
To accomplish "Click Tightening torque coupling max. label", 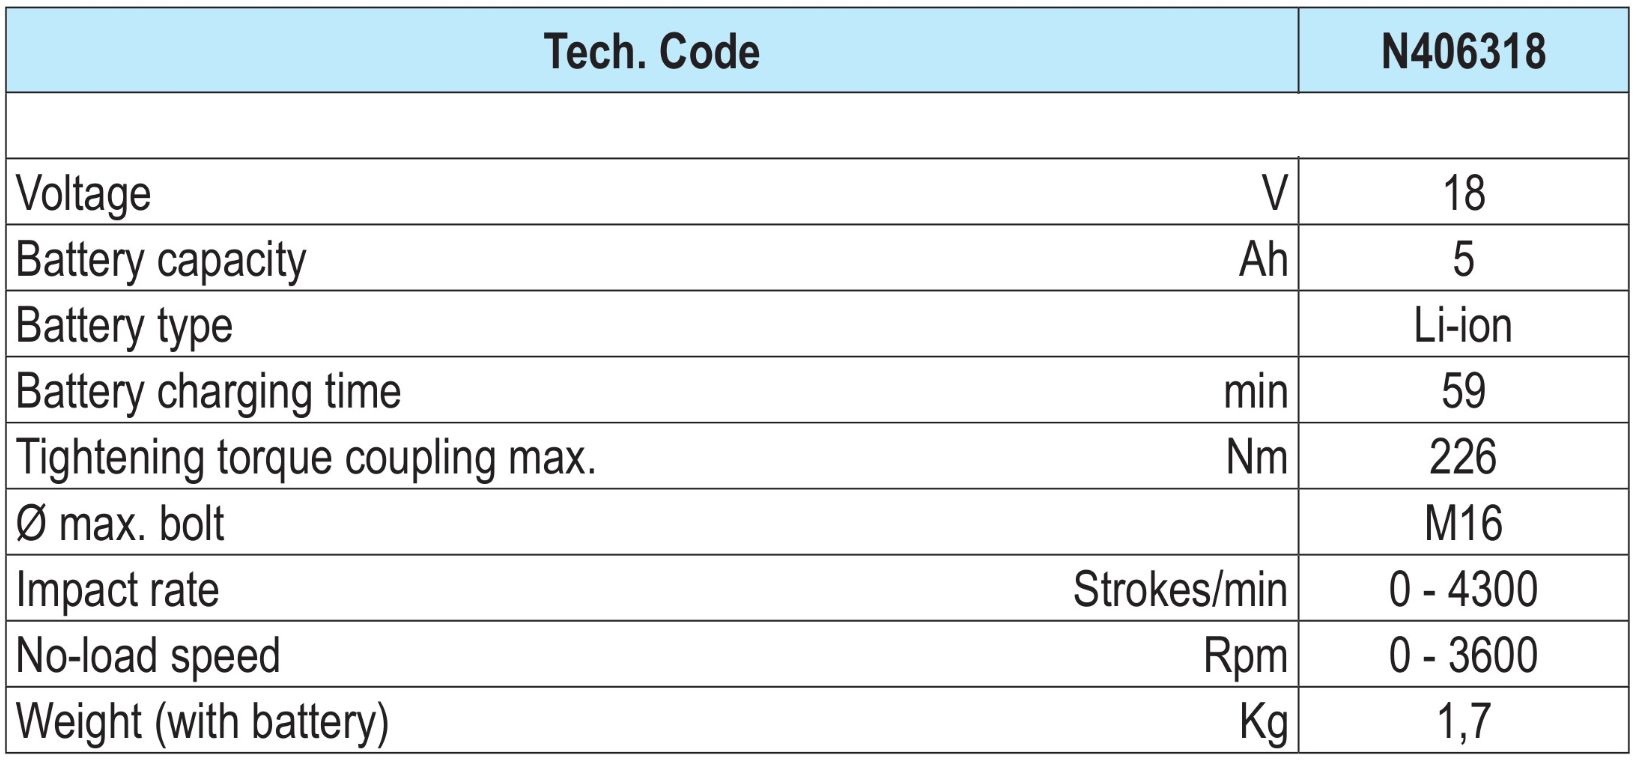I will (x=306, y=458).
